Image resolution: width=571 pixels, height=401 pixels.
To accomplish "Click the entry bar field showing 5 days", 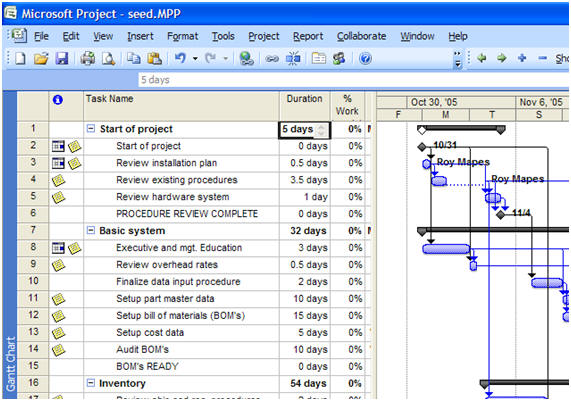I will 353,79.
